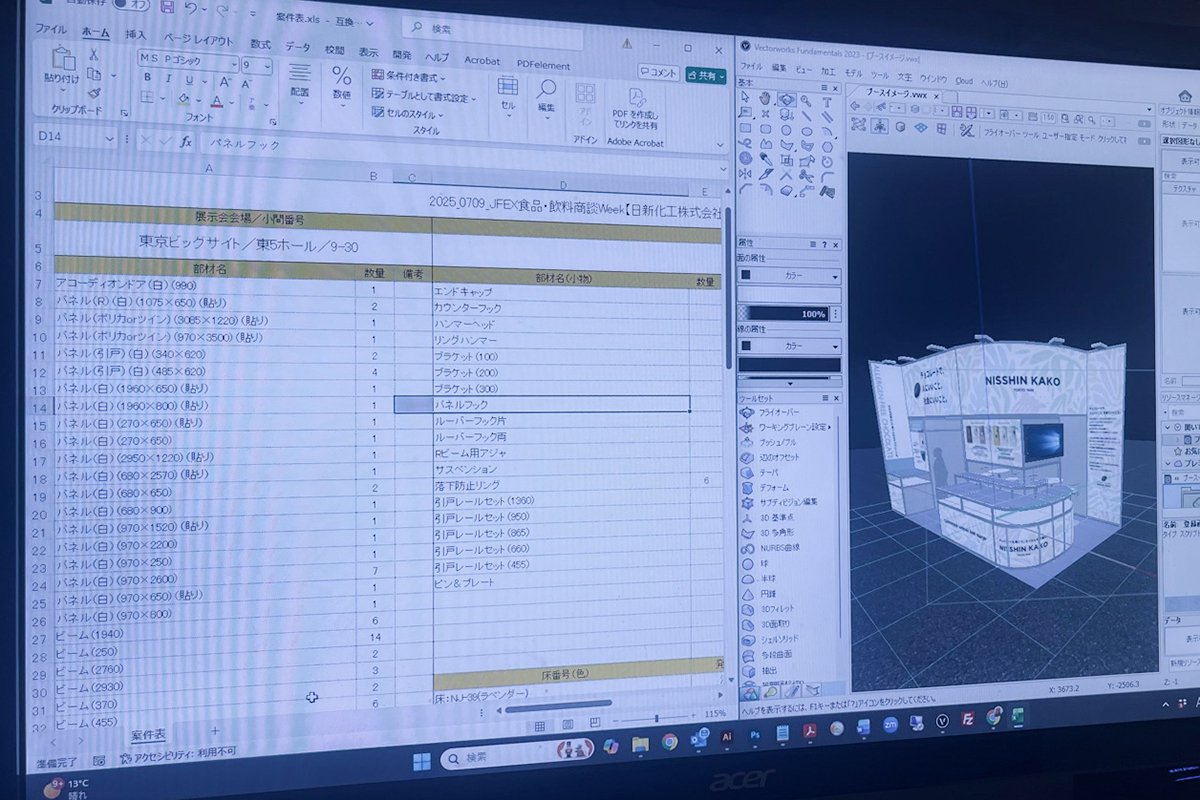Image resolution: width=1200 pixels, height=800 pixels.
Task: Click the コメント comments button
Action: [659, 73]
